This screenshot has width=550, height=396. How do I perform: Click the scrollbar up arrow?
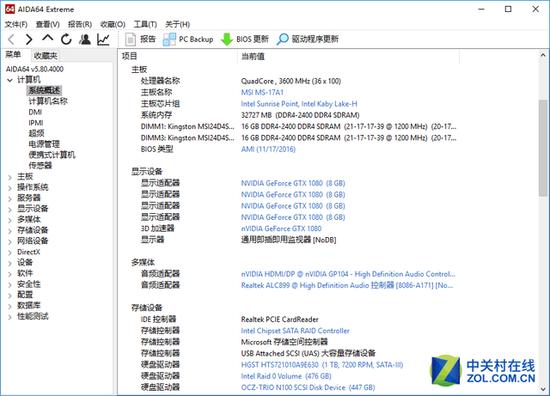point(543,55)
